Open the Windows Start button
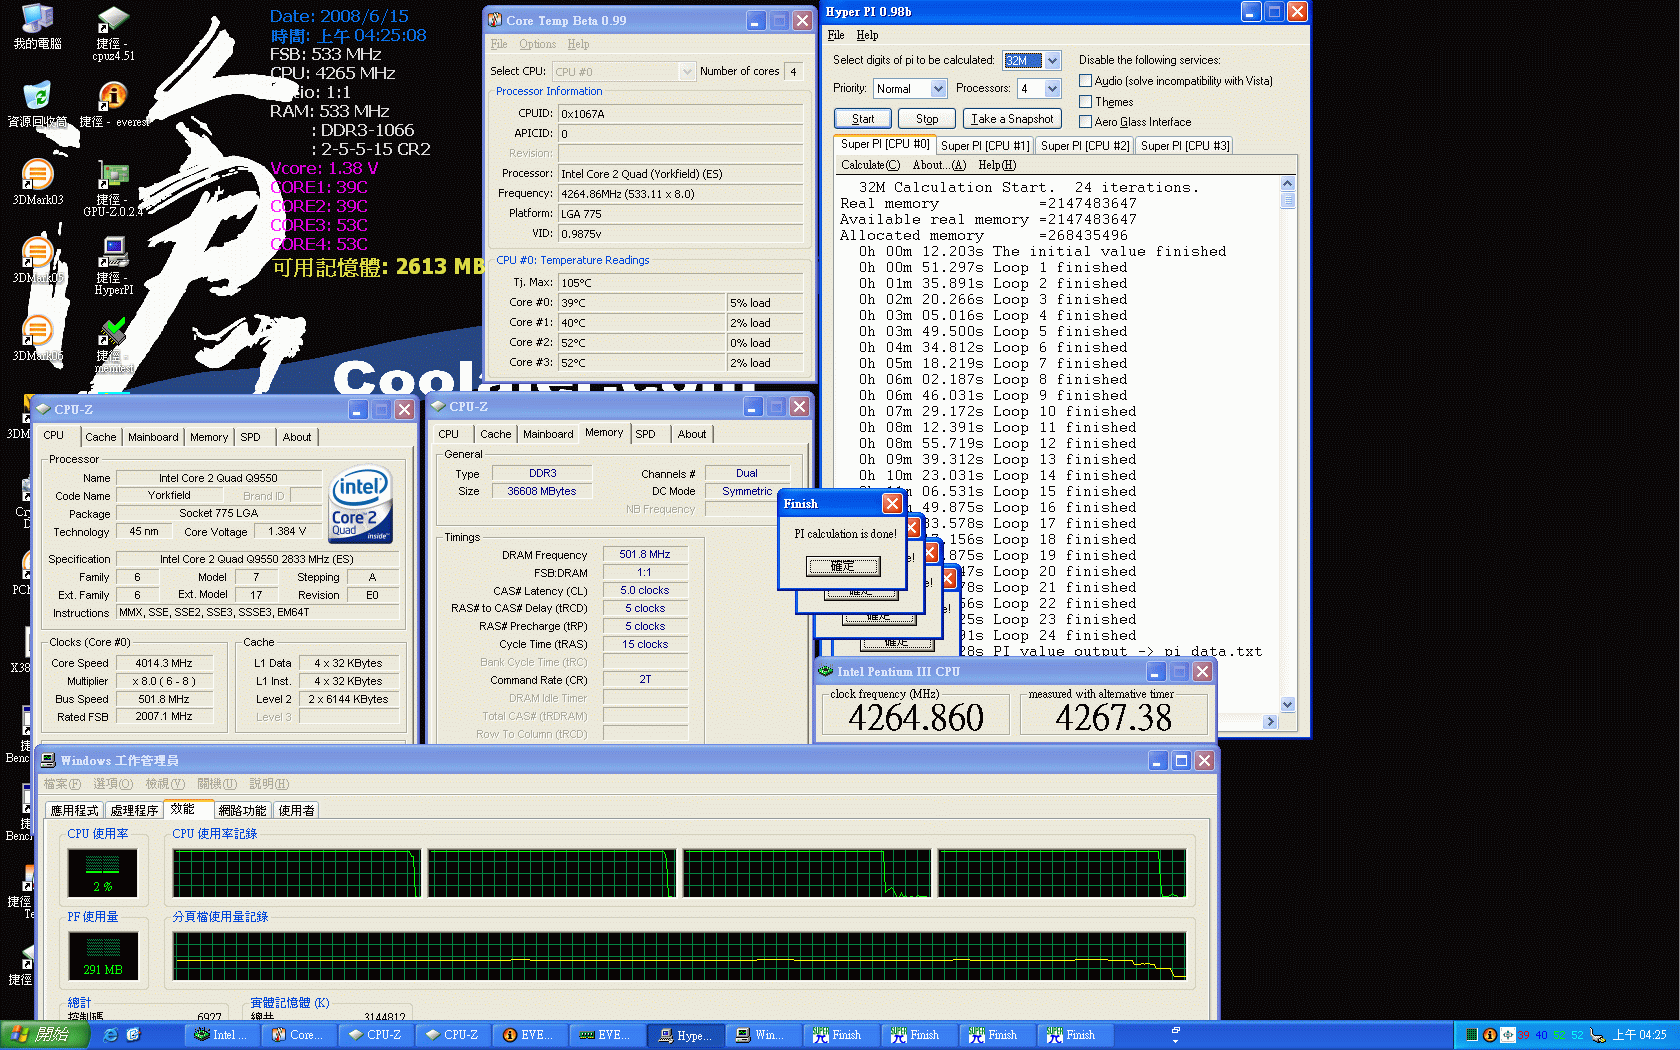The width and height of the screenshot is (1680, 1050). (44, 1035)
